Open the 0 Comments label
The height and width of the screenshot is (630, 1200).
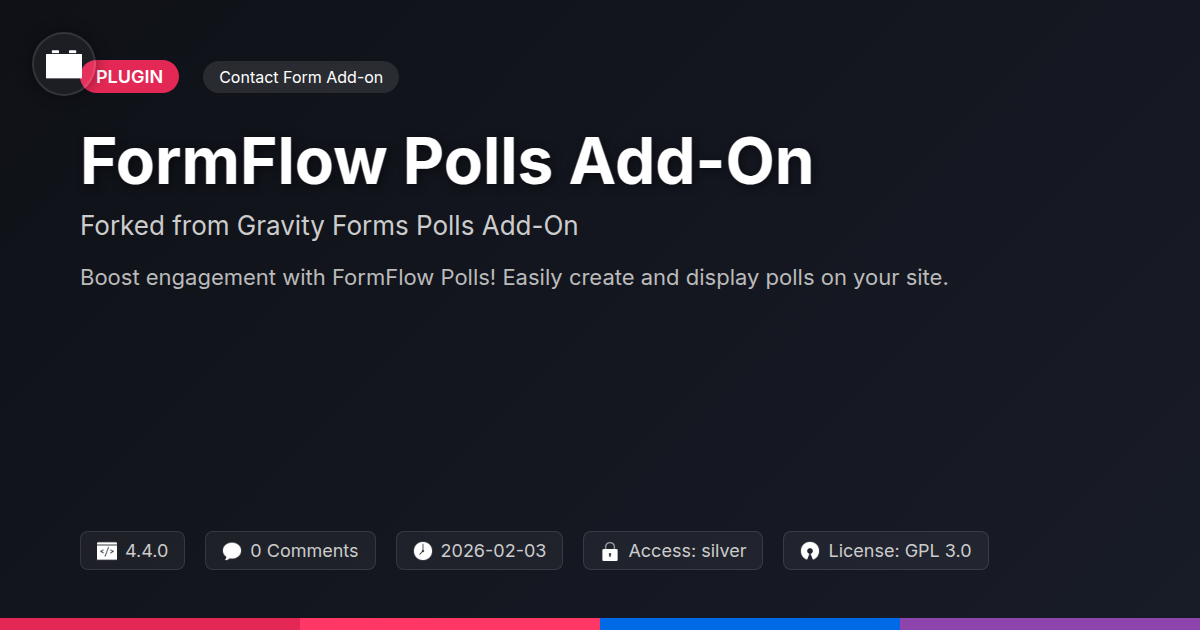[304, 551]
